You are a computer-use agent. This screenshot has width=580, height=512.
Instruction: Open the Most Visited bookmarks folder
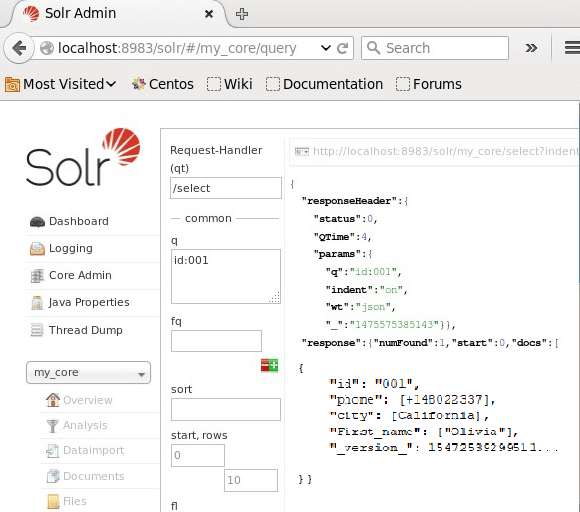tap(61, 84)
